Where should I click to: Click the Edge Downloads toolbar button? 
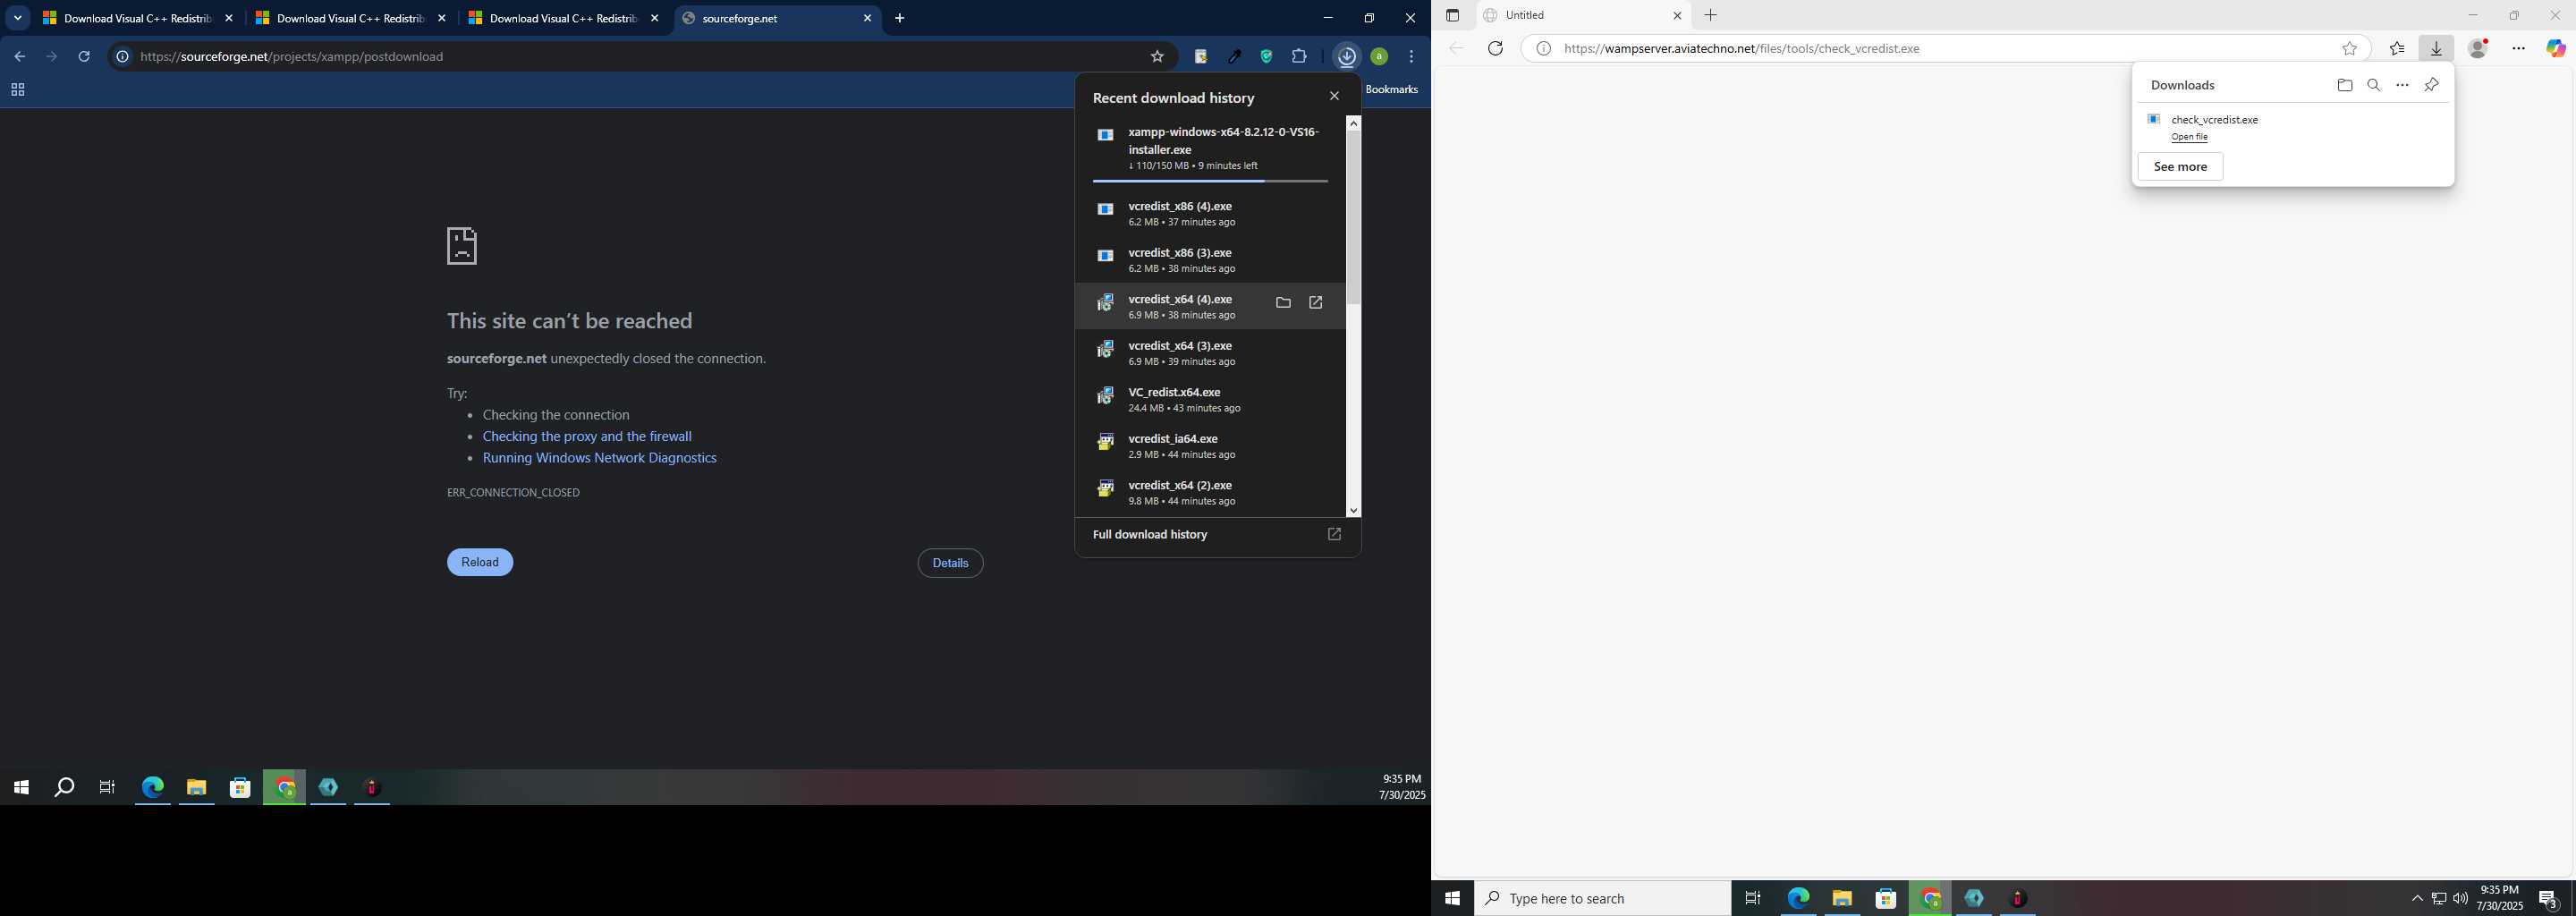tap(2436, 48)
